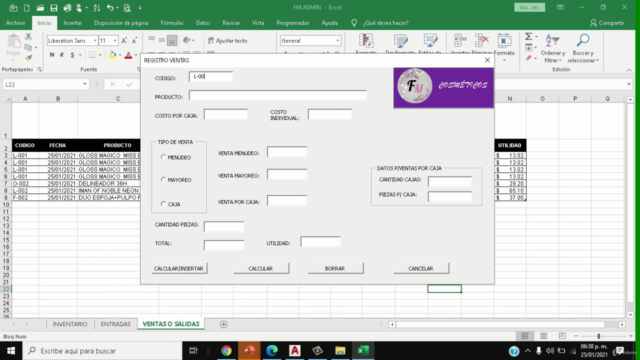Click the Eliminar cells icon

pyautogui.click(x=482, y=41)
